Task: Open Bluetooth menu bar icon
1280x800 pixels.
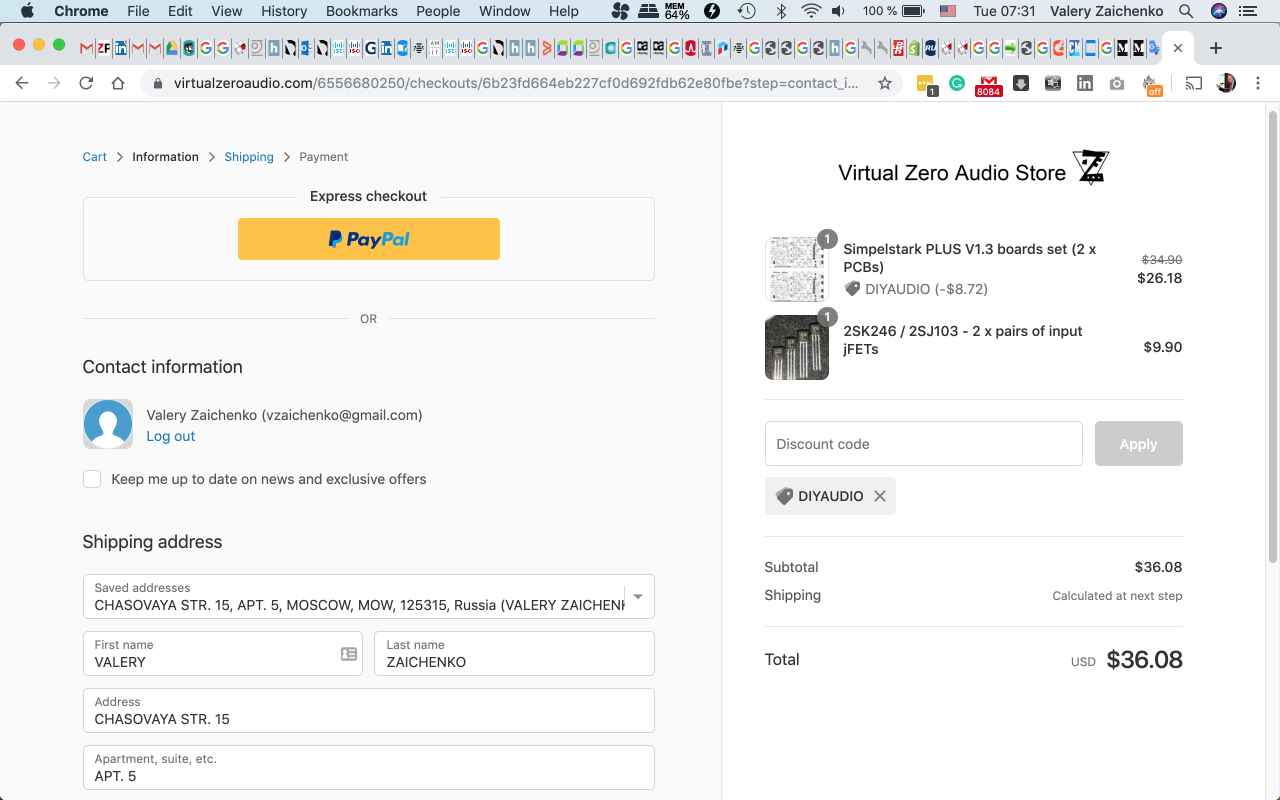Action: point(781,11)
